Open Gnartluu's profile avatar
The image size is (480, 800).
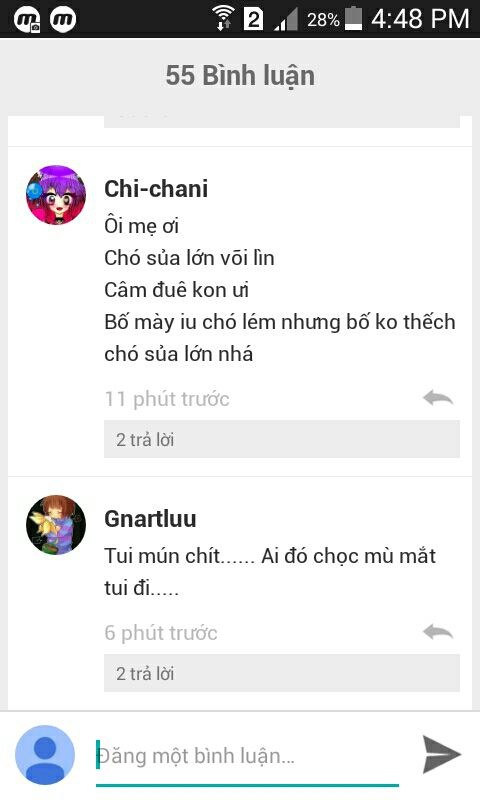point(56,524)
